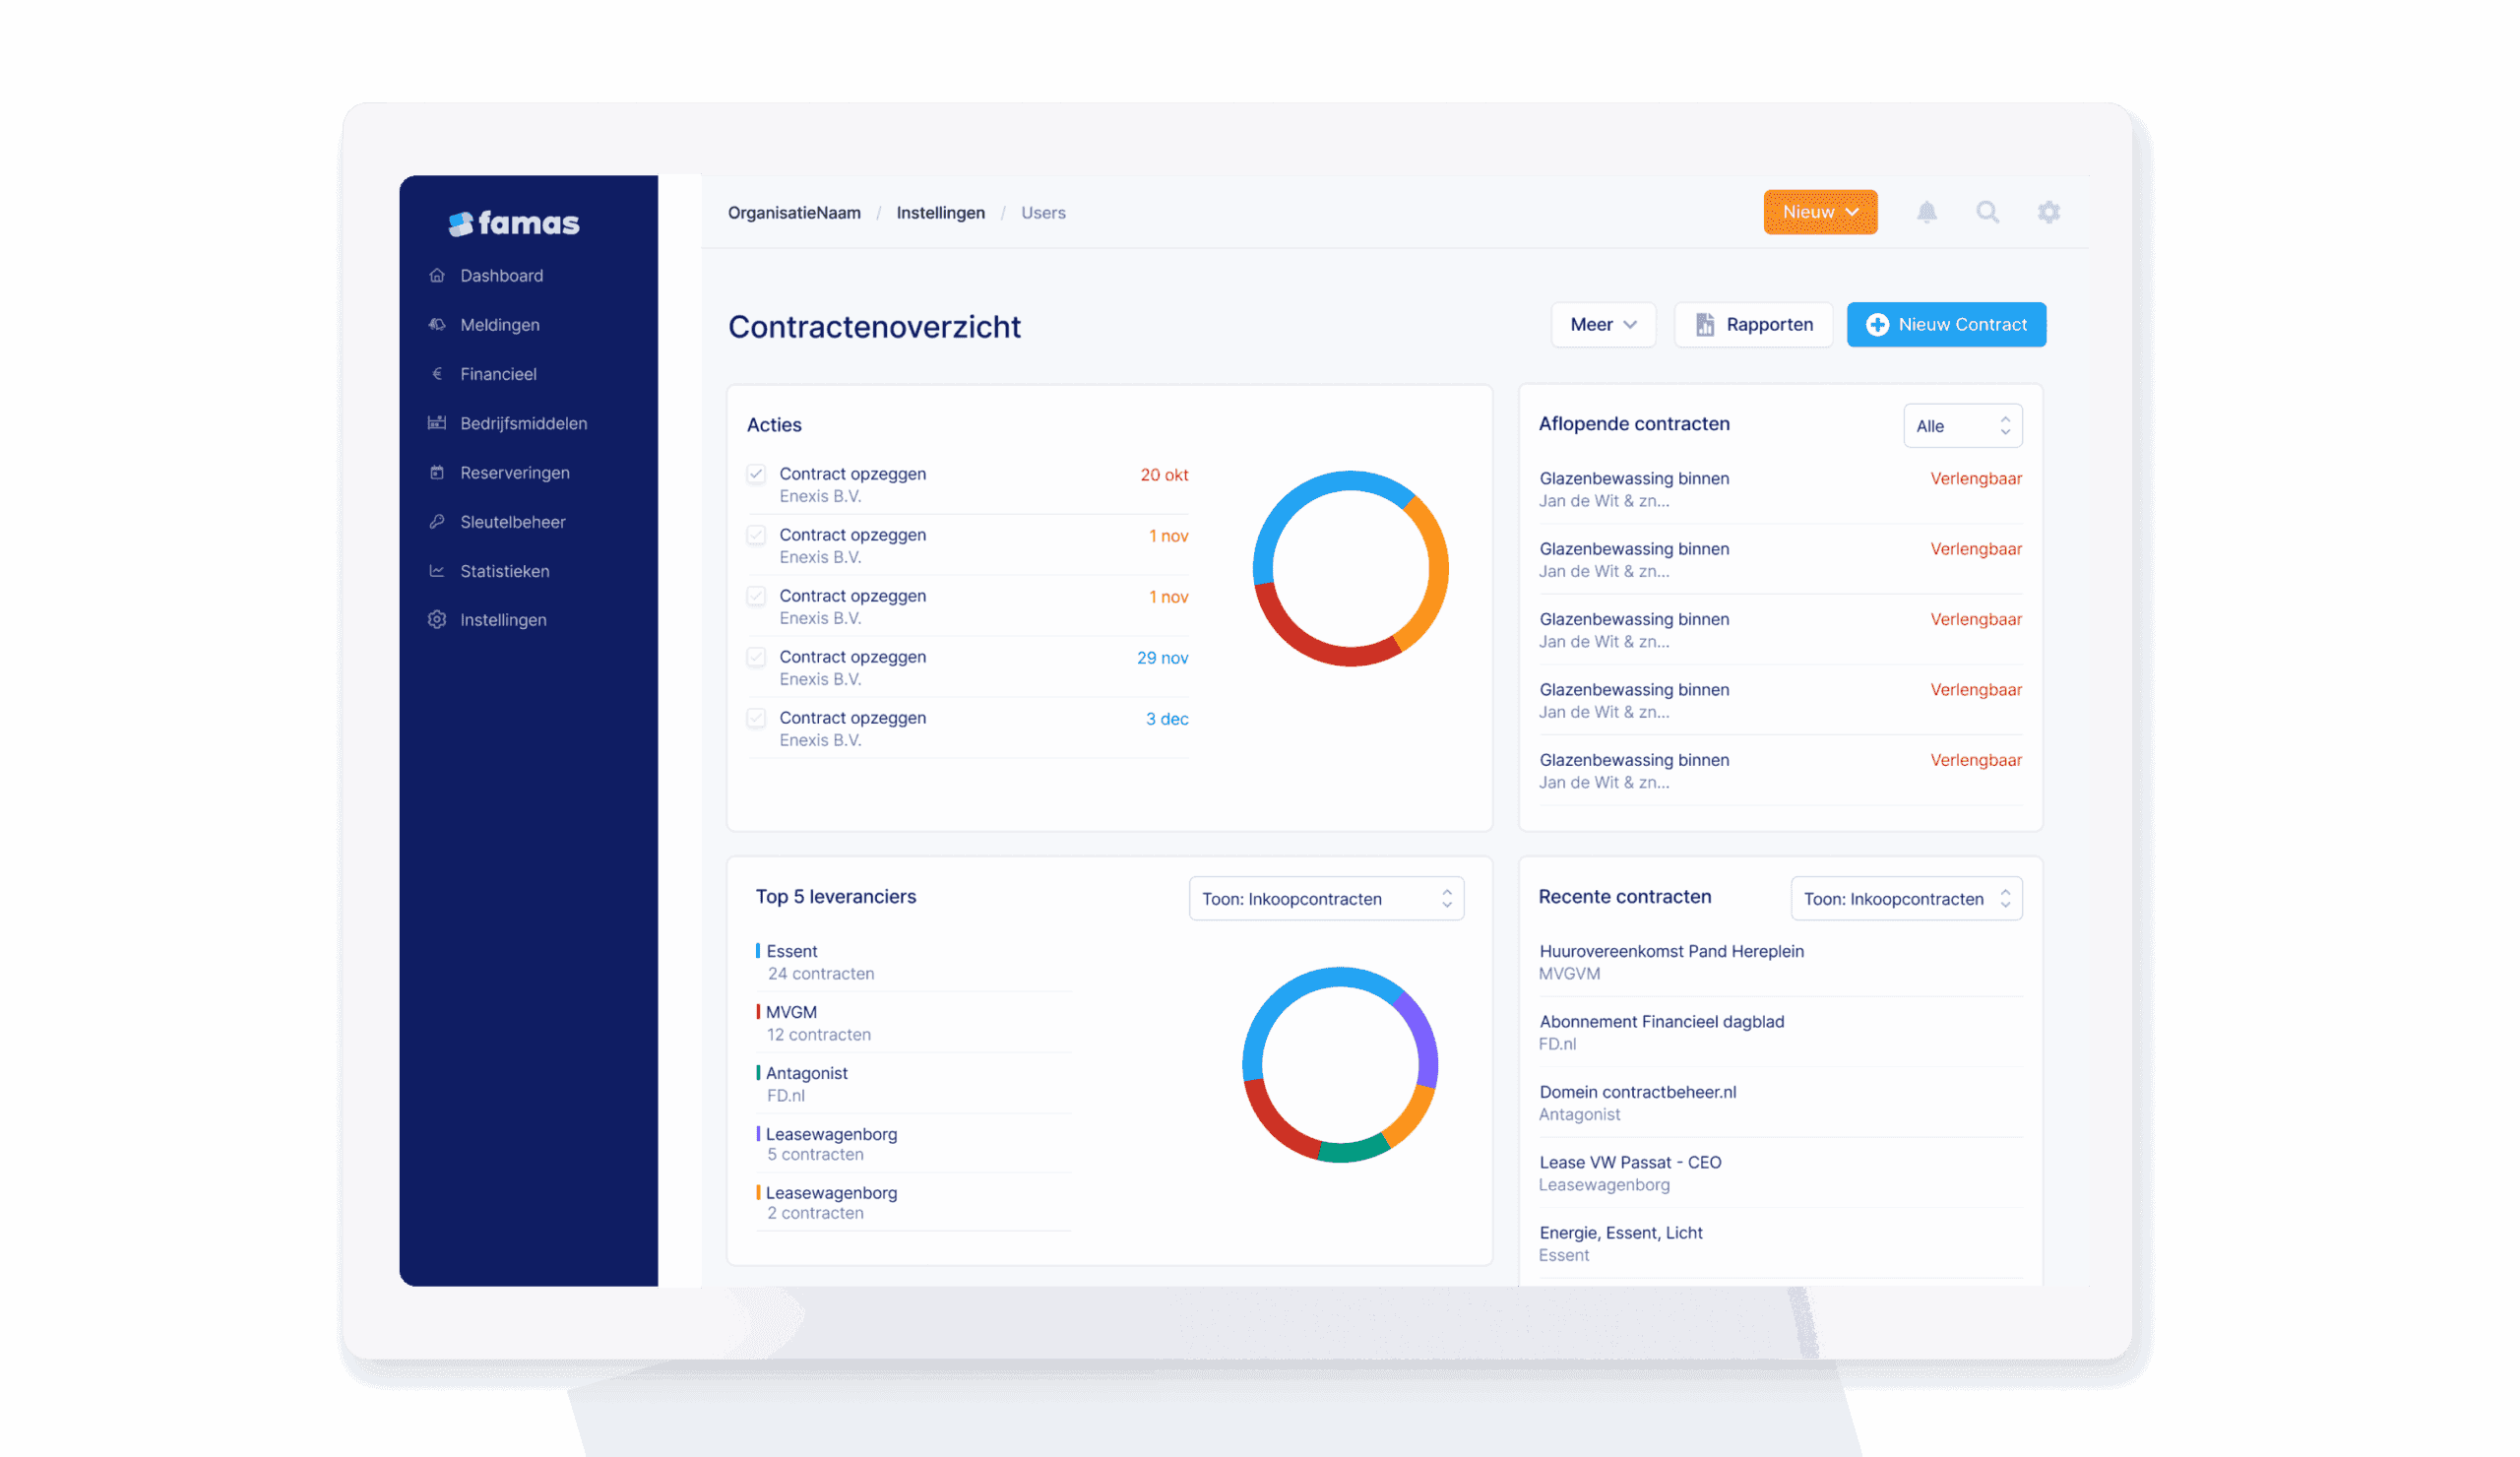The image size is (2520, 1457).
Task: Click the gear icon in top bar
Action: point(2048,212)
